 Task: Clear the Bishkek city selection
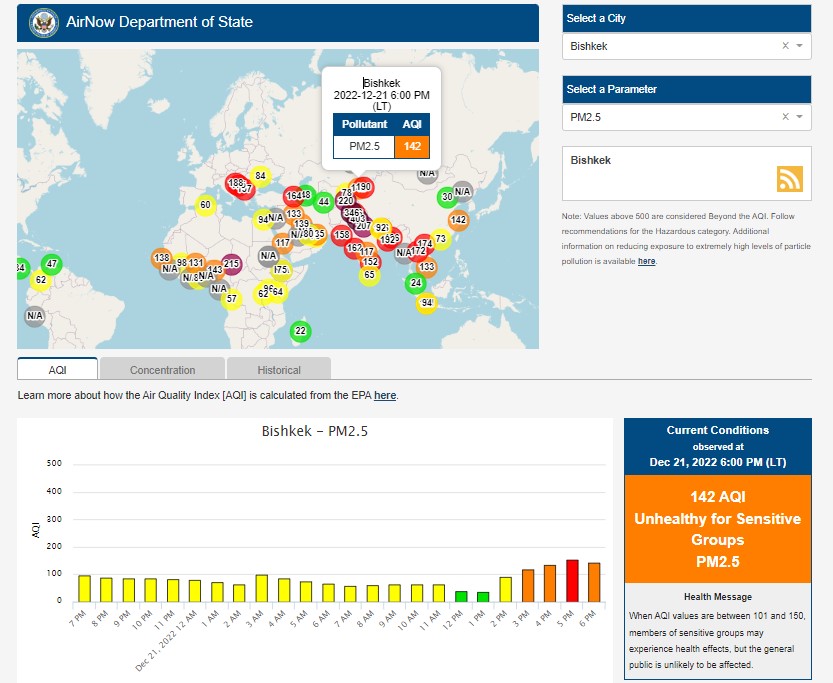(x=785, y=46)
